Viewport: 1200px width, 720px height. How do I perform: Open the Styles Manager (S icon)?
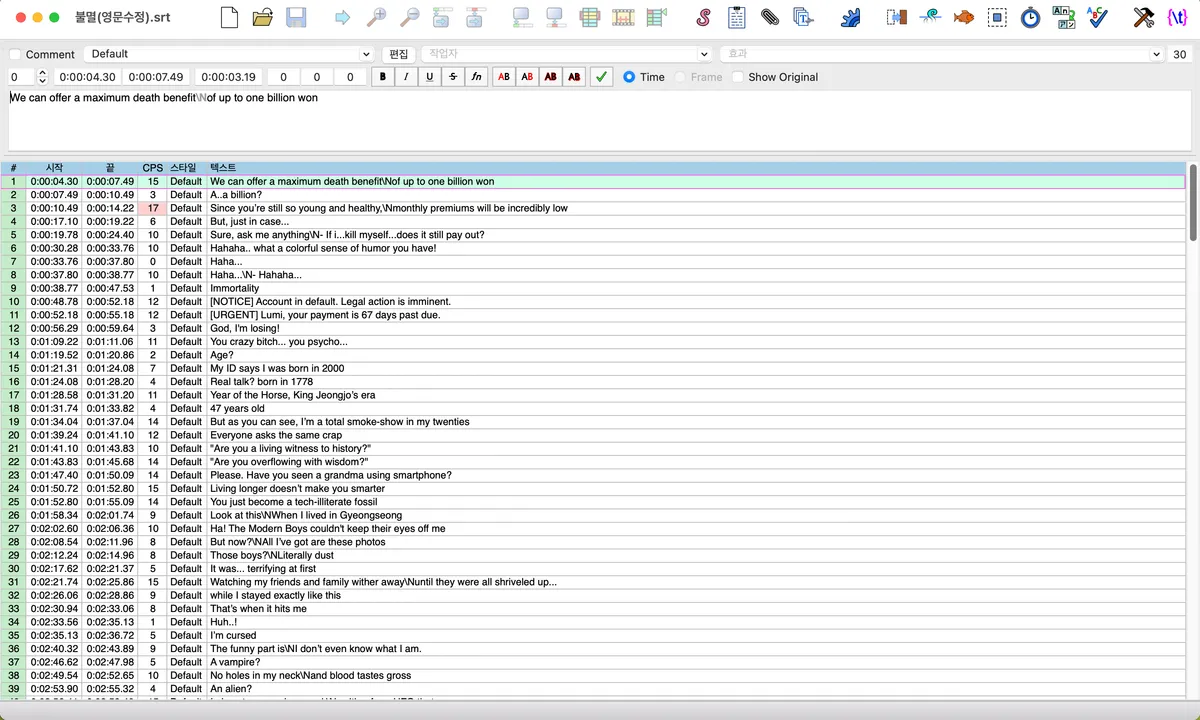(704, 17)
